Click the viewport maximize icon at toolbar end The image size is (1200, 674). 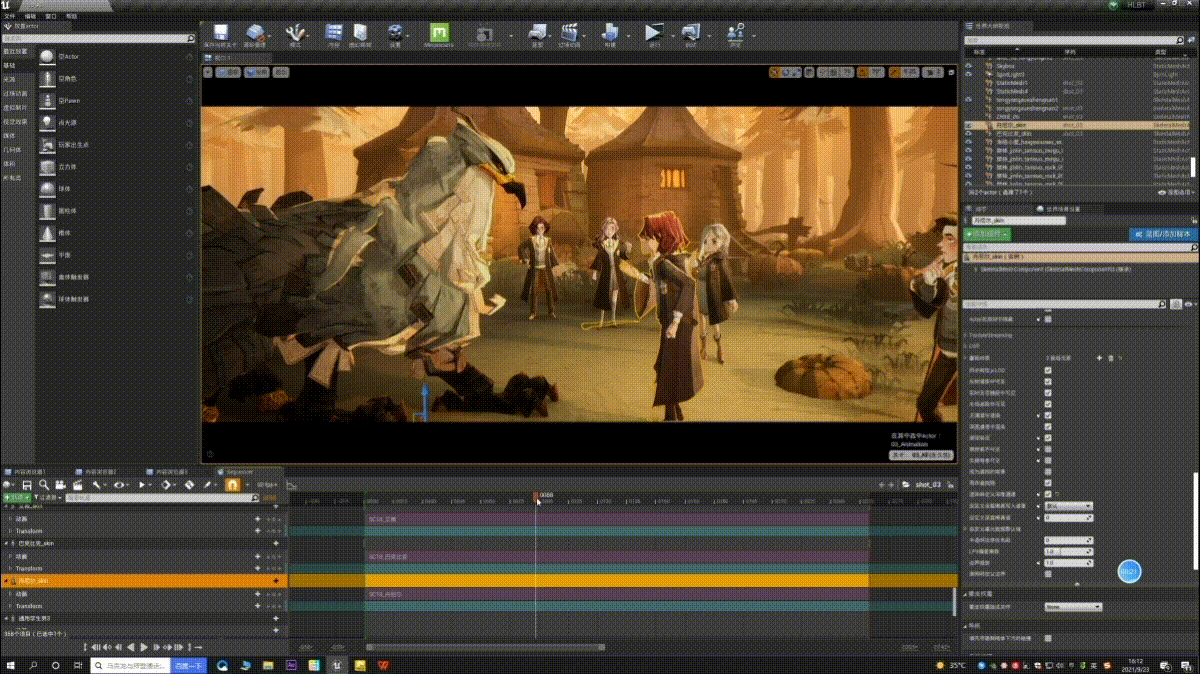coord(951,72)
